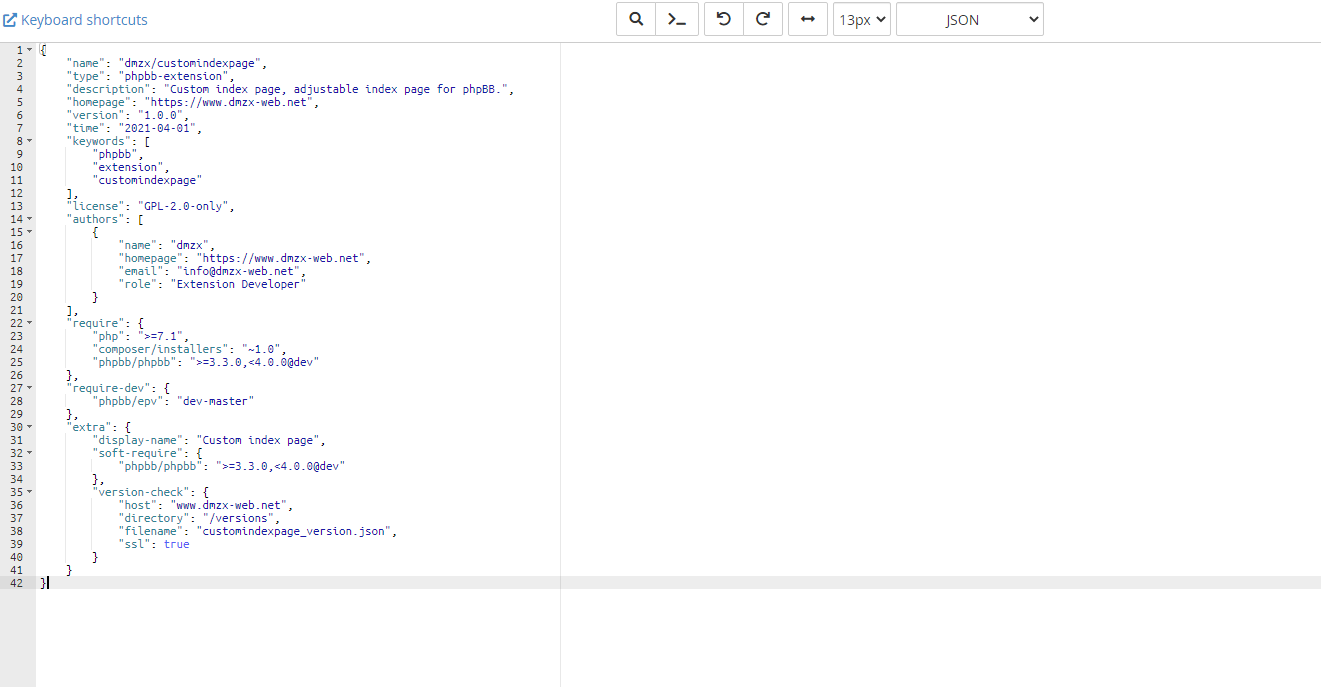Viewport: 1321px width, 687px height.
Task: Fold the author object on line 15
Action: pyautogui.click(x=29, y=232)
